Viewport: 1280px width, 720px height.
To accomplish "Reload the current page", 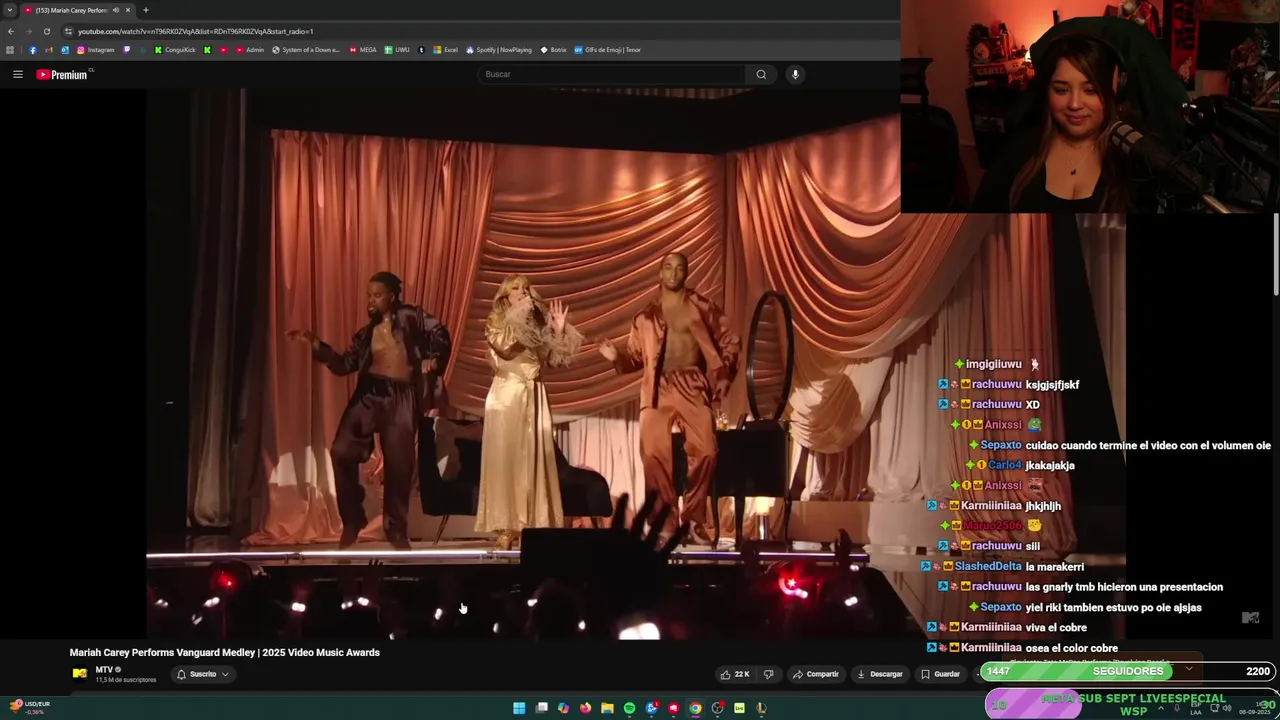I will (46, 31).
